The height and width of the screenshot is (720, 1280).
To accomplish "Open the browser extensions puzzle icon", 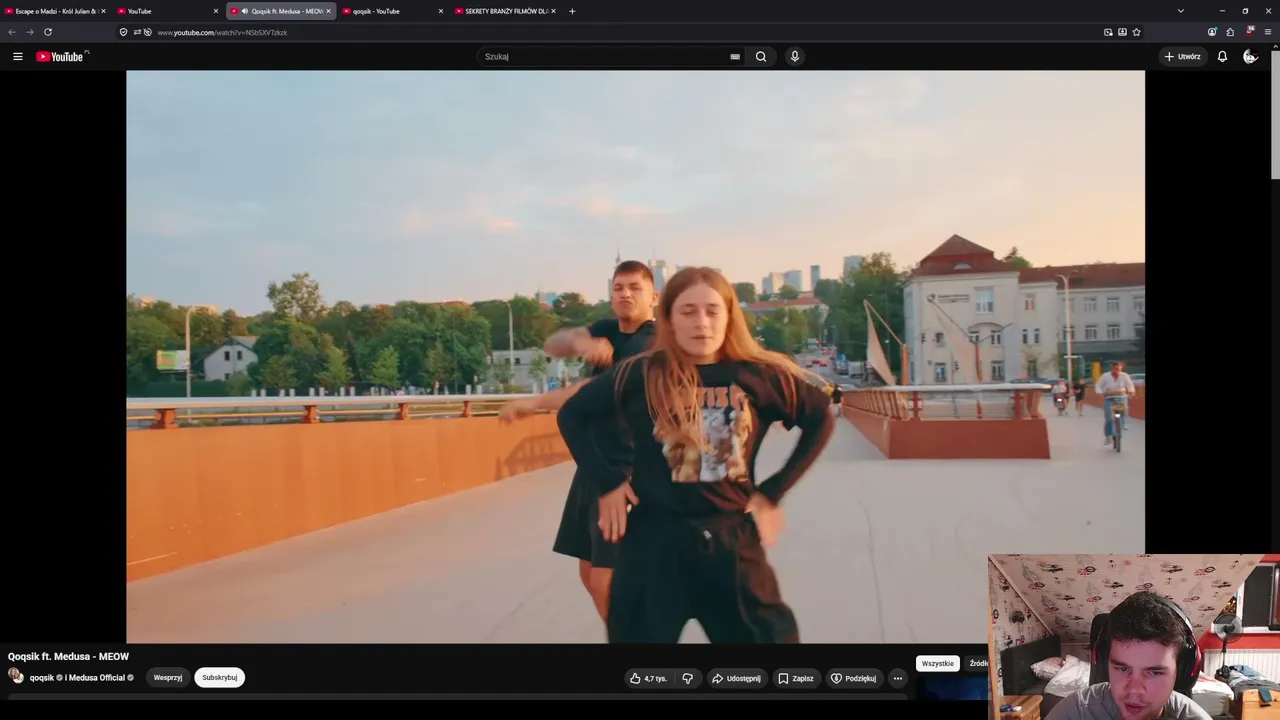I will coord(1230,32).
